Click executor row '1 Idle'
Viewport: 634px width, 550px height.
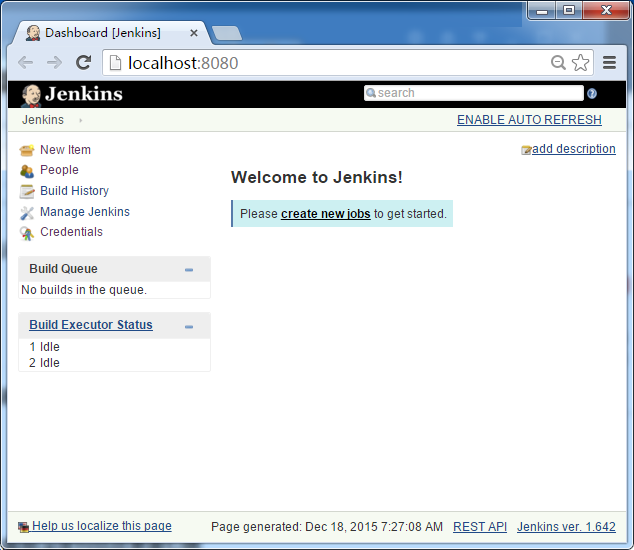click(44, 347)
